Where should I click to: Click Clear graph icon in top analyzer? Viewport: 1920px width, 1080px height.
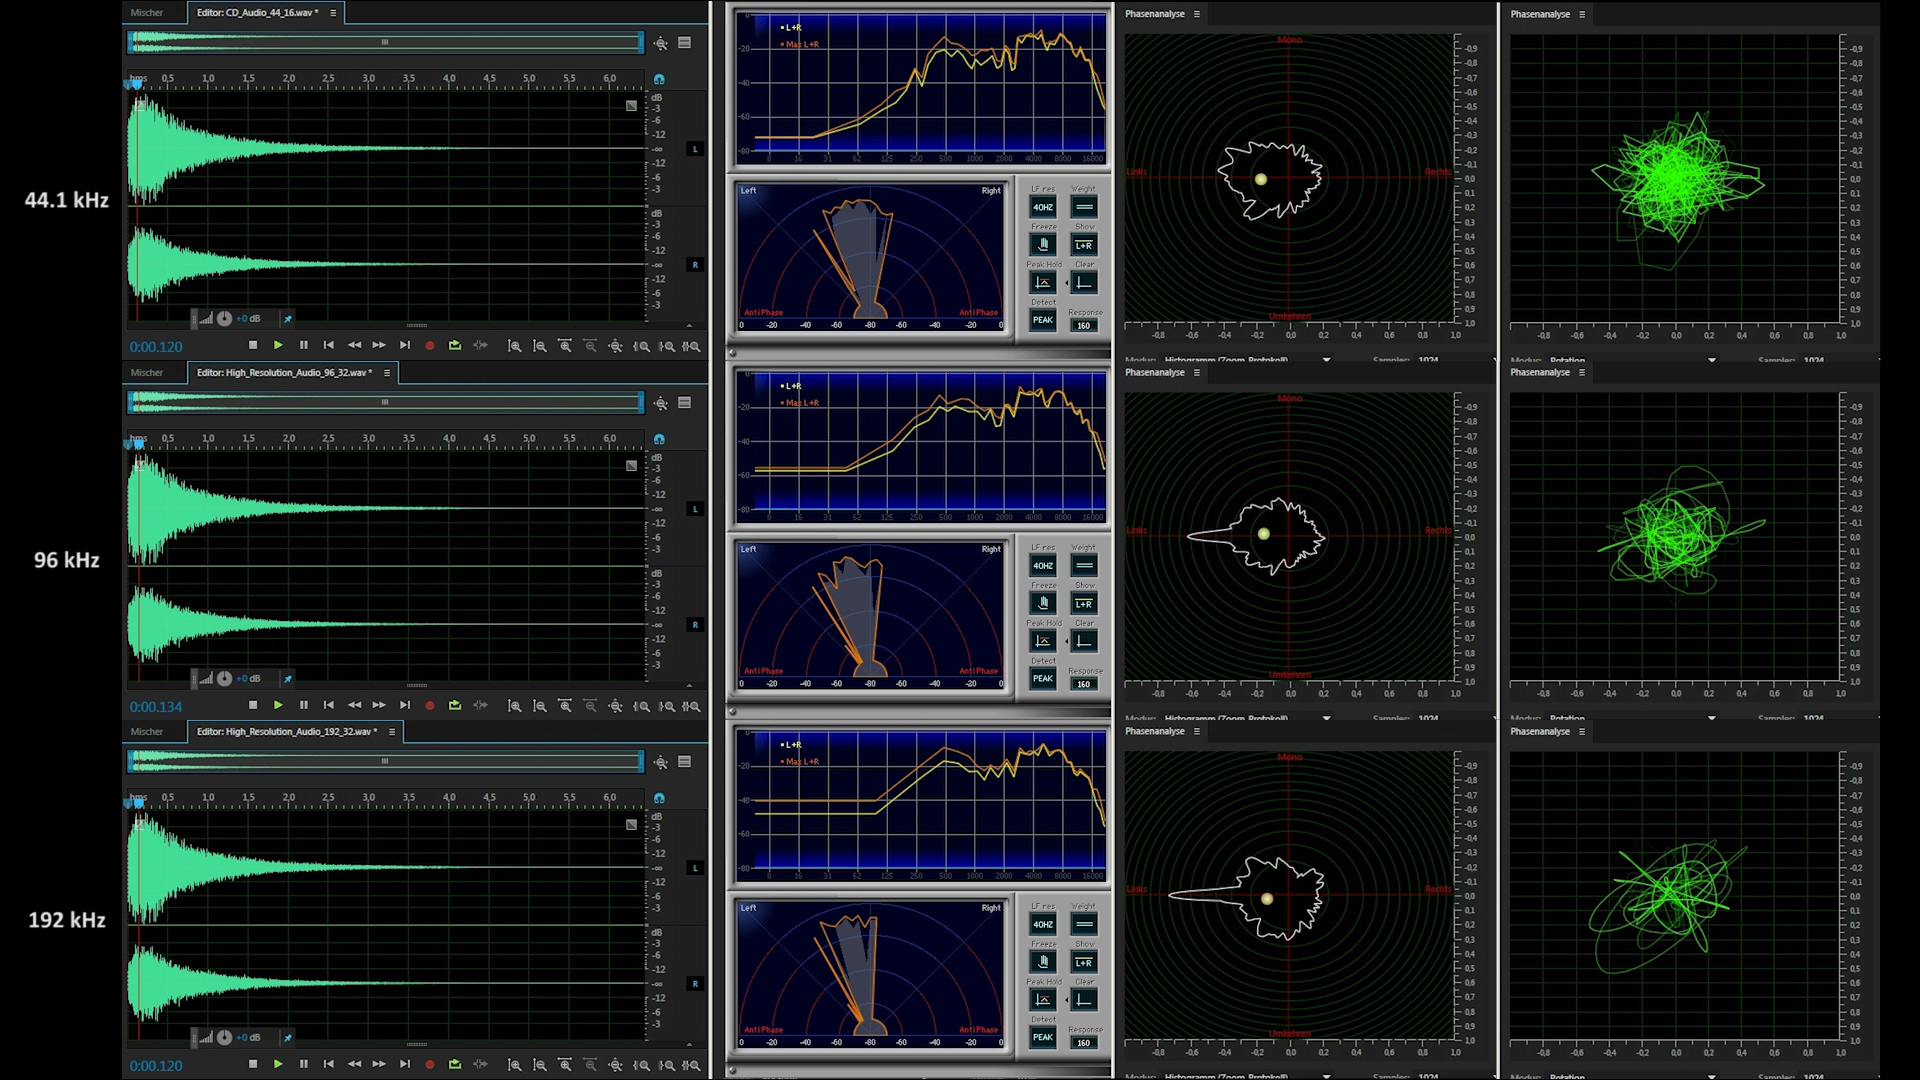pos(1083,283)
